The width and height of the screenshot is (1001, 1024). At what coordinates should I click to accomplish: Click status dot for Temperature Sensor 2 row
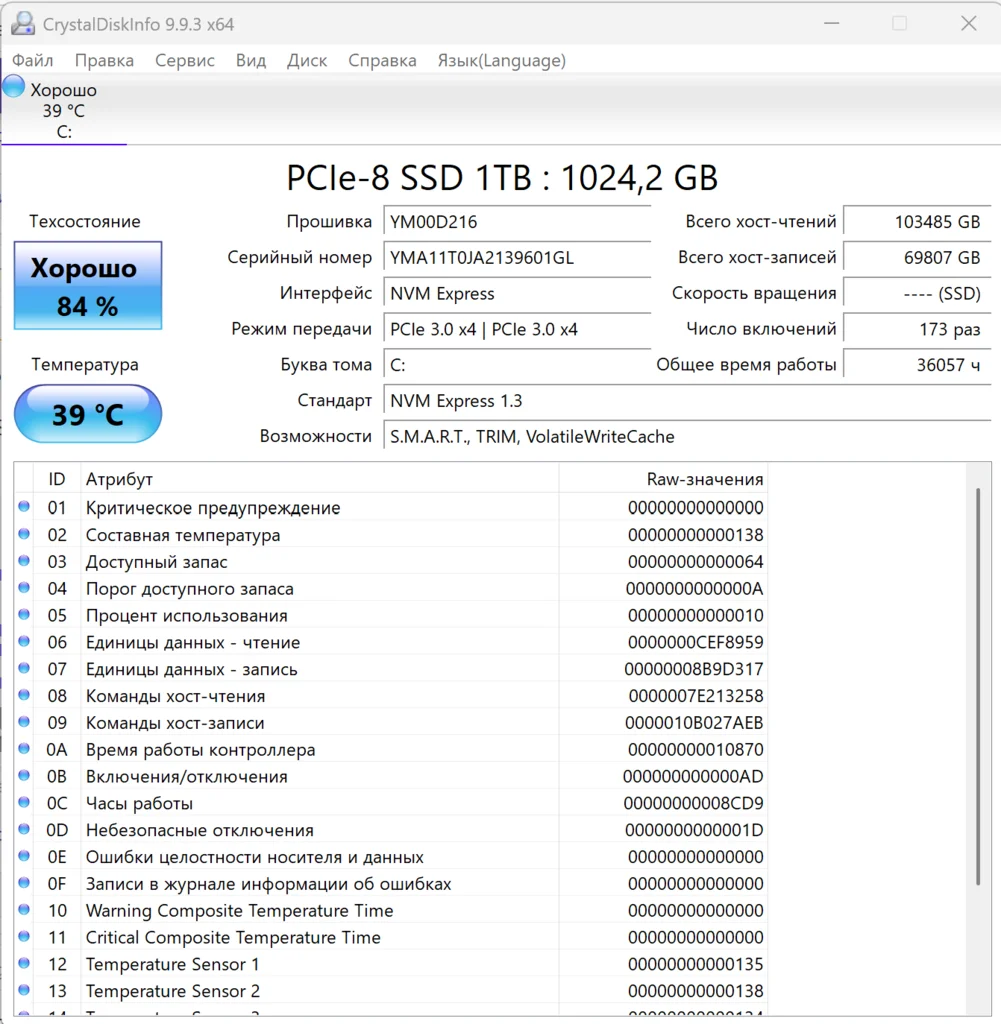pyautogui.click(x=24, y=990)
